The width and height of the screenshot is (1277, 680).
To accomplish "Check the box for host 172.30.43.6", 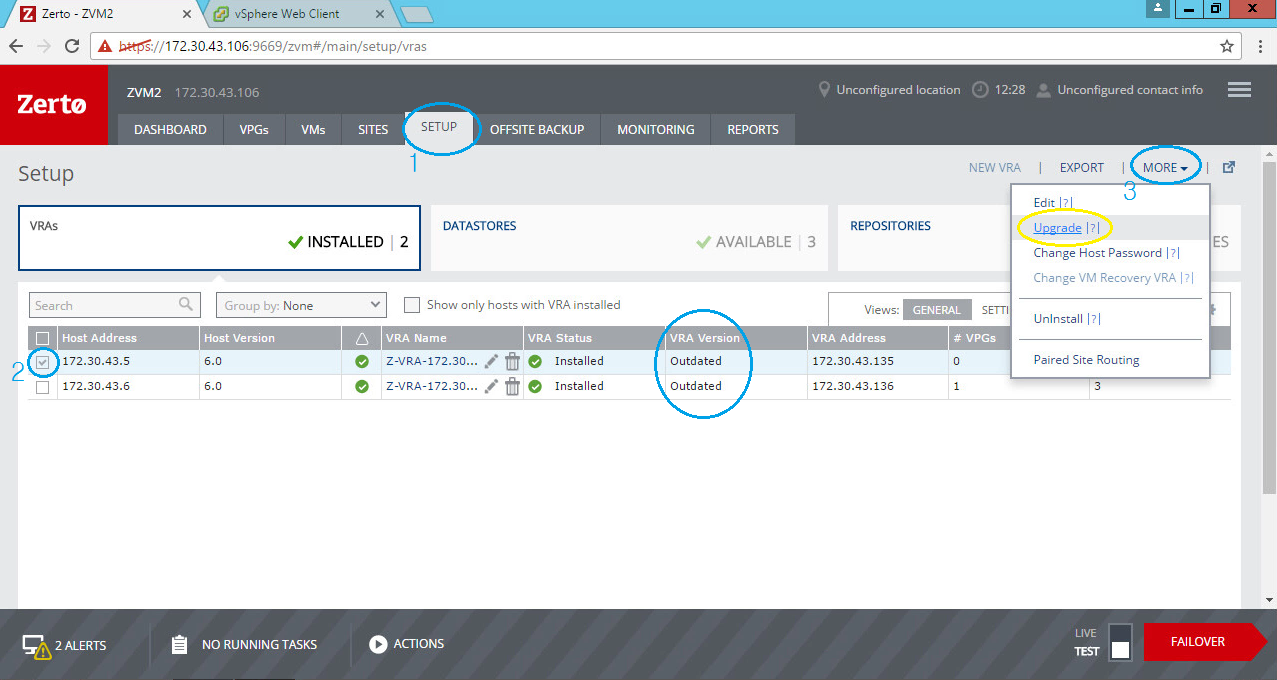I will coord(42,387).
